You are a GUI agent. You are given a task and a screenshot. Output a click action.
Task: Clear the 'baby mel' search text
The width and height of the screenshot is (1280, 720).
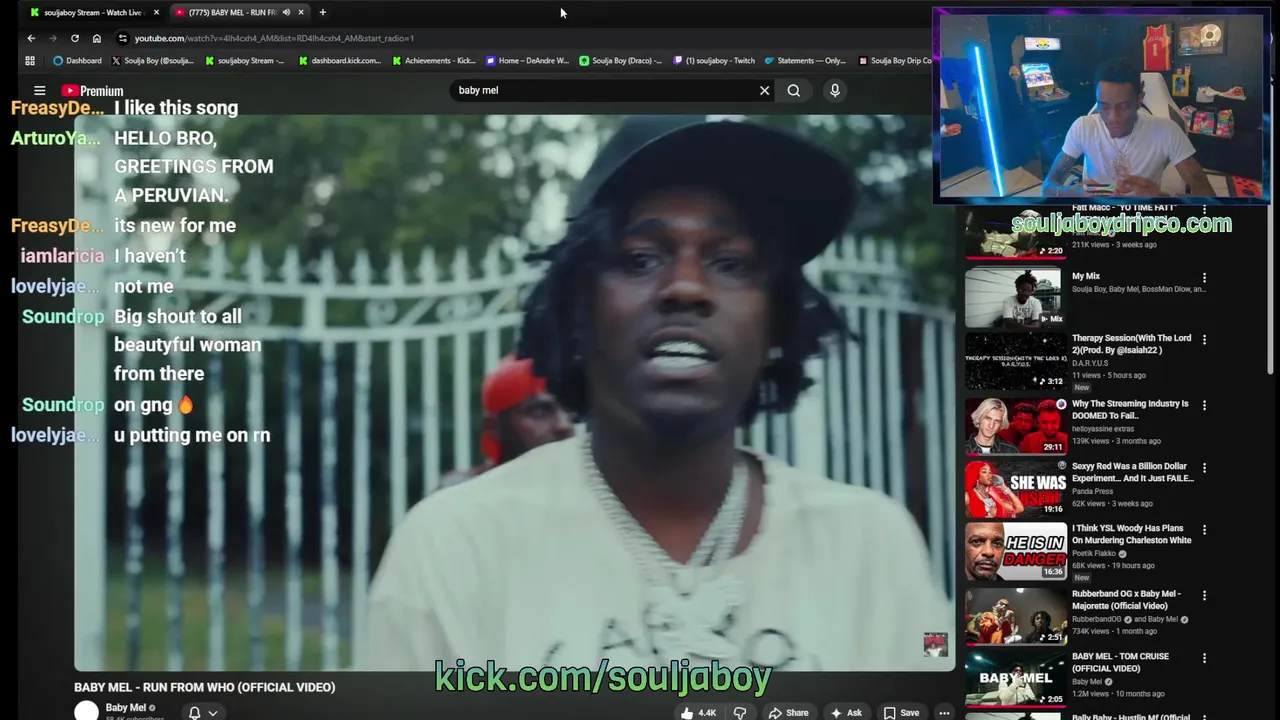click(x=764, y=90)
